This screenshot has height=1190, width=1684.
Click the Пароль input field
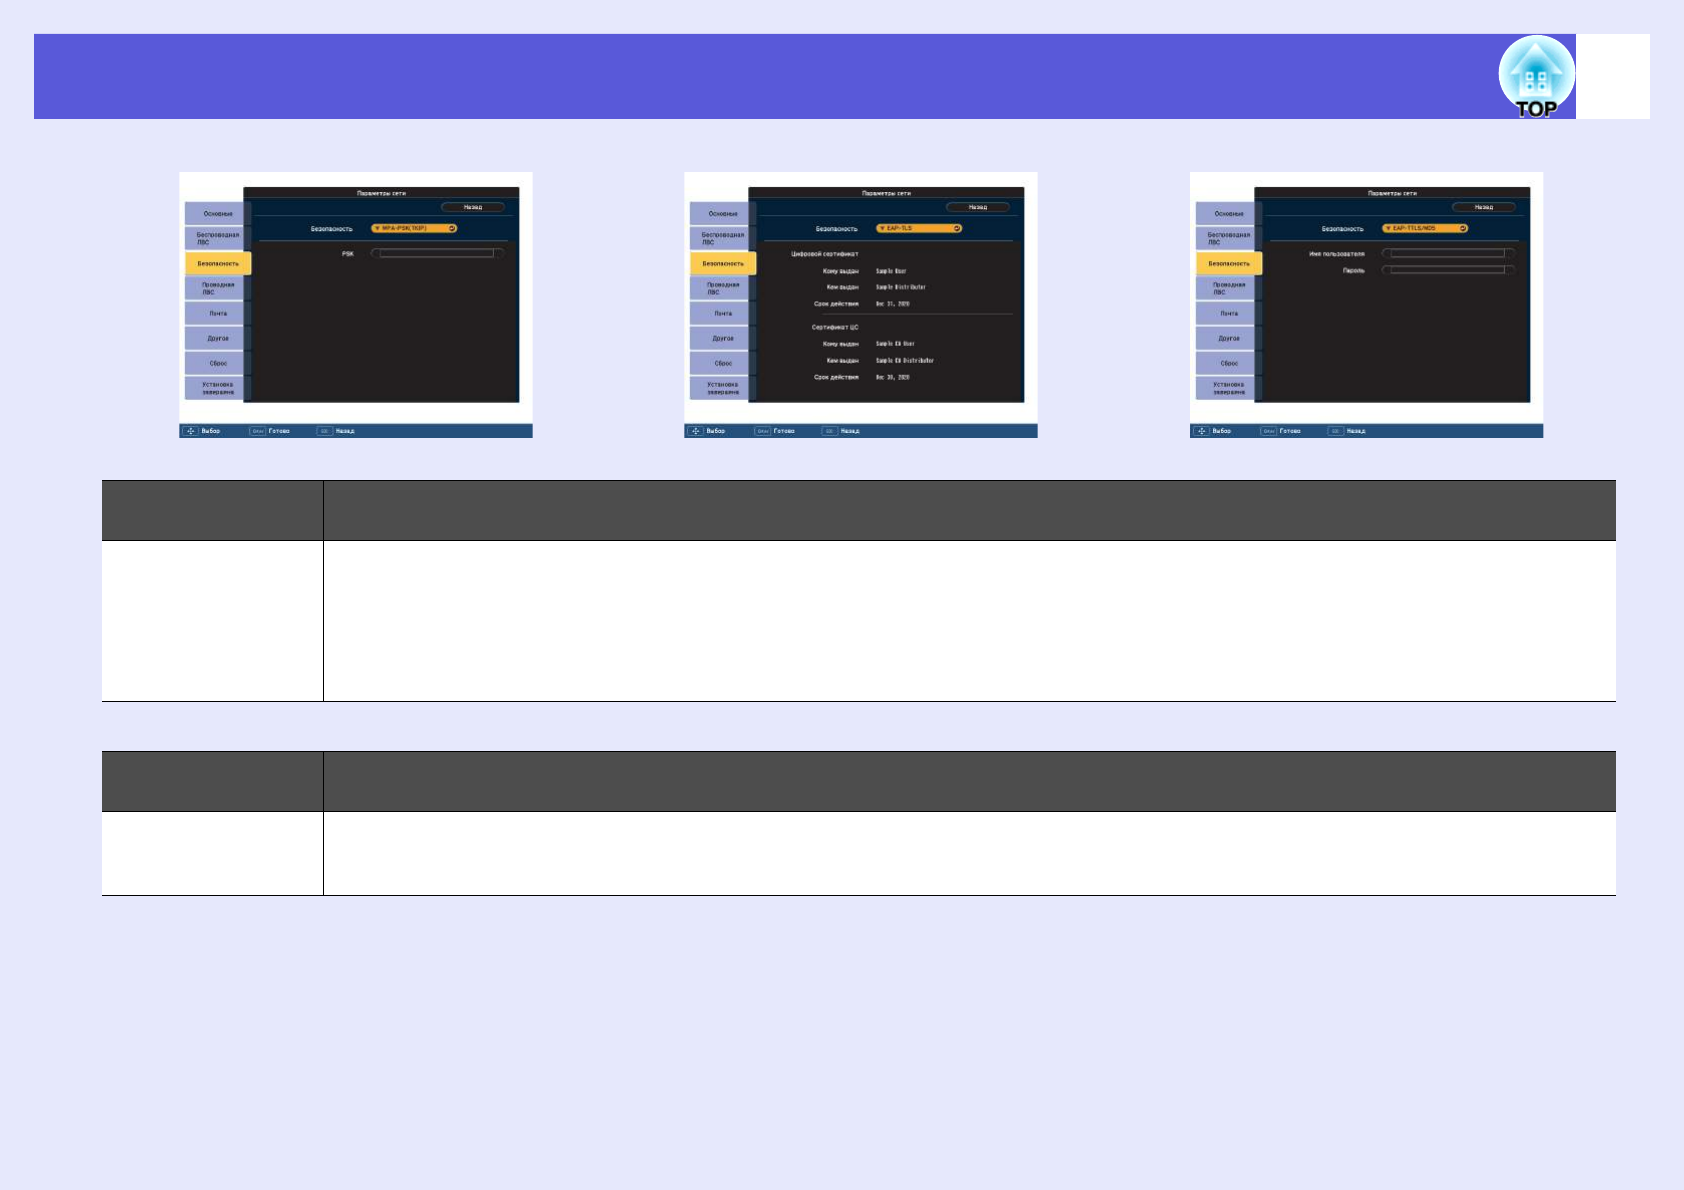(1448, 270)
